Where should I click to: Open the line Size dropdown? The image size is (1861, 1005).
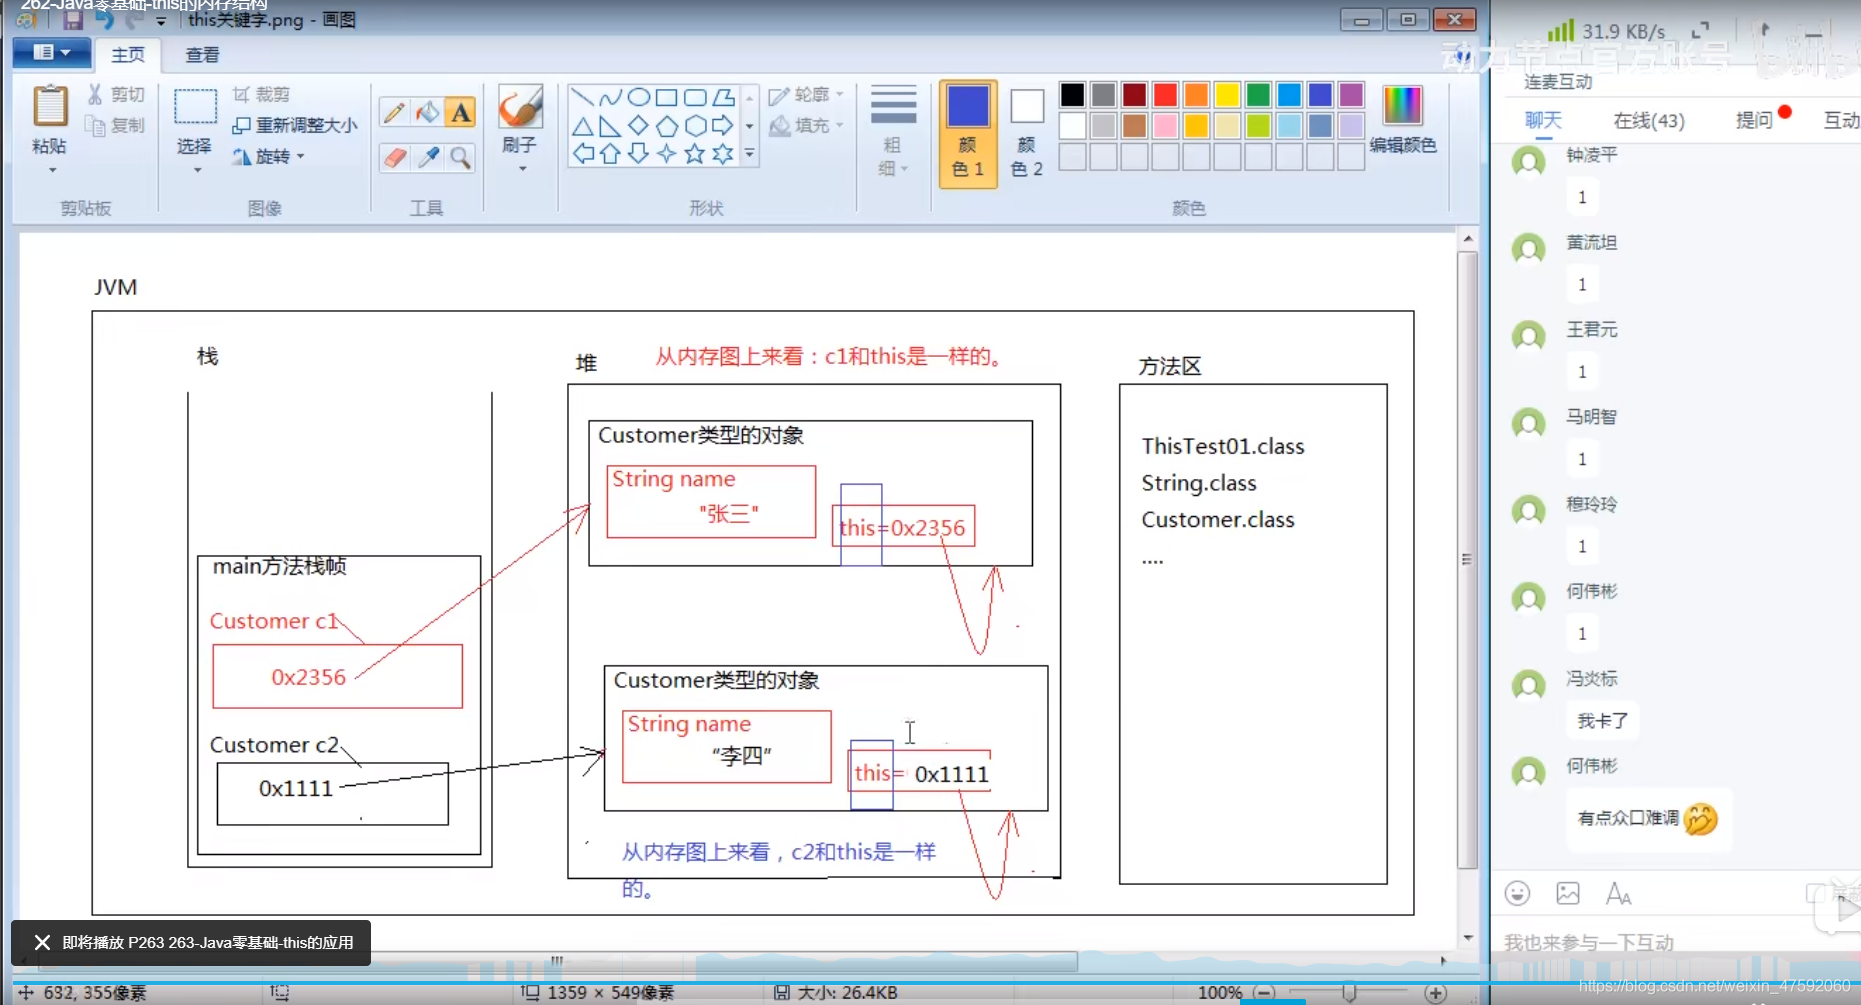pyautogui.click(x=893, y=132)
